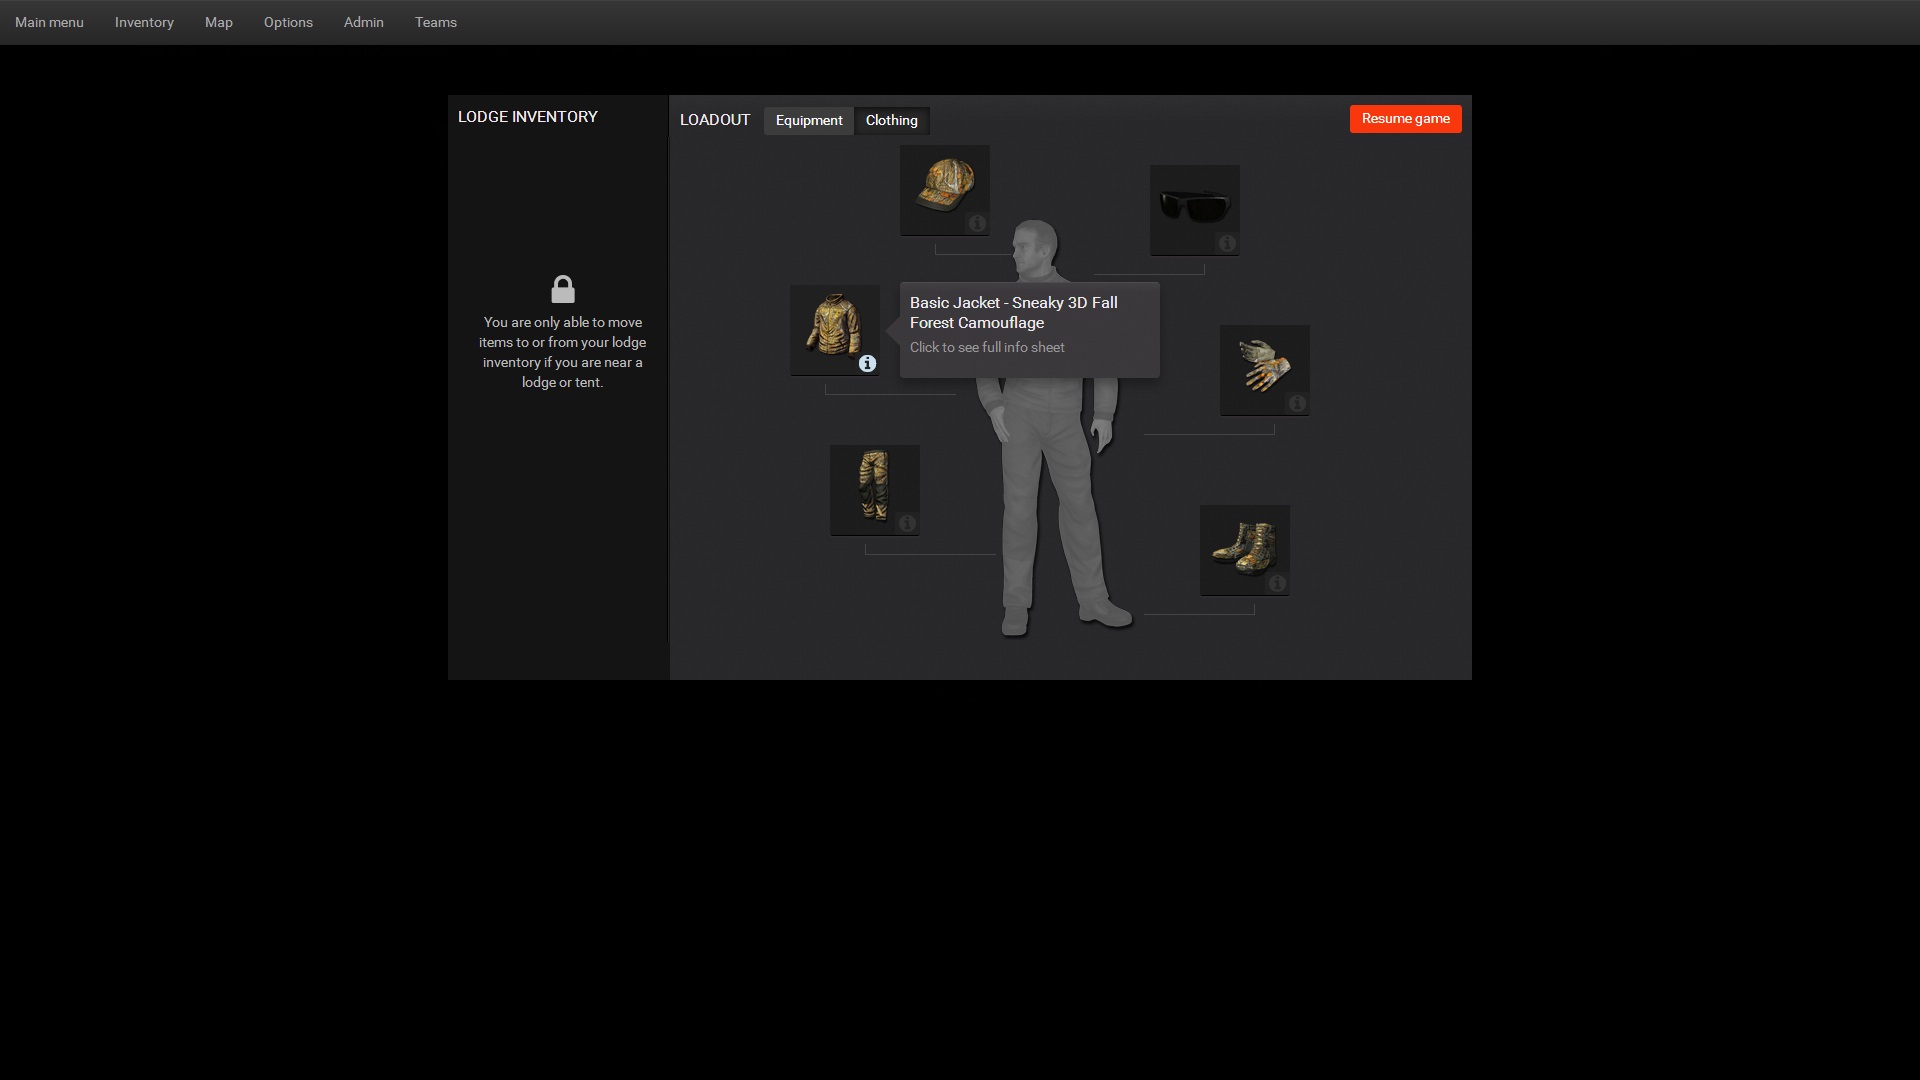Open the Inventory menu
This screenshot has height=1080, width=1920.
(144, 22)
